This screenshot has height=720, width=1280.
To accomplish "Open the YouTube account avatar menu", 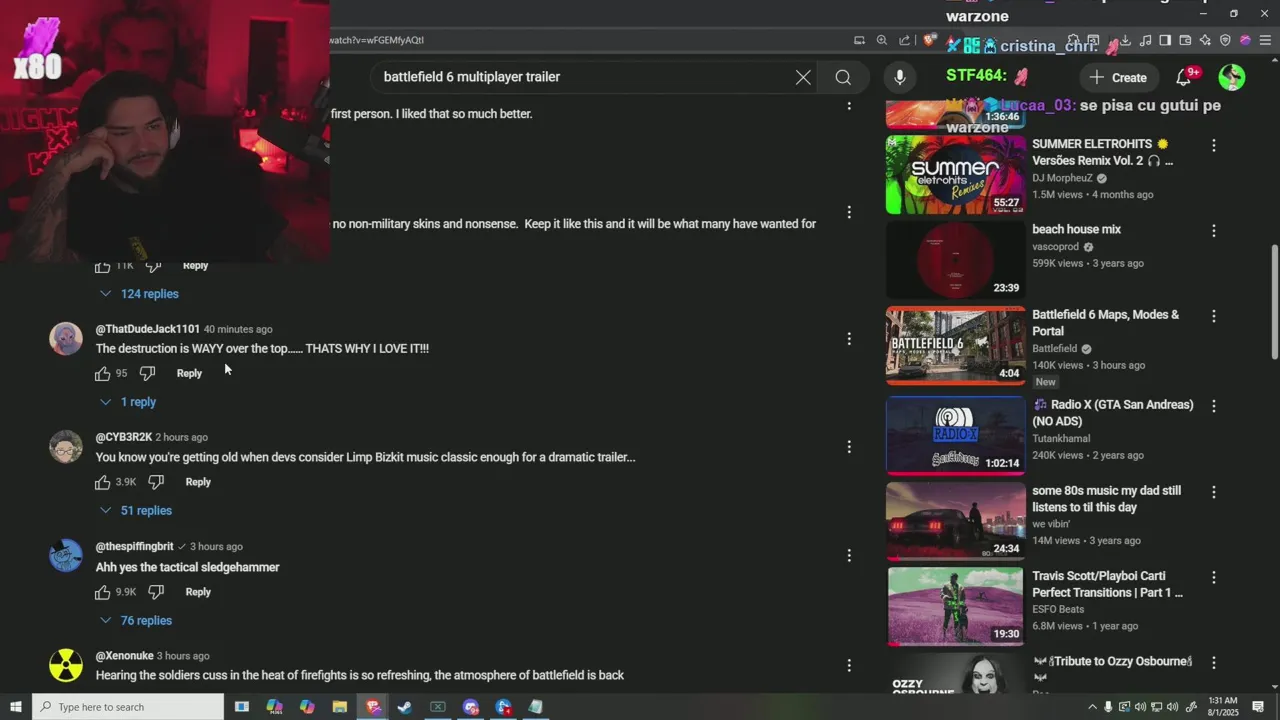I will coord(1232,77).
